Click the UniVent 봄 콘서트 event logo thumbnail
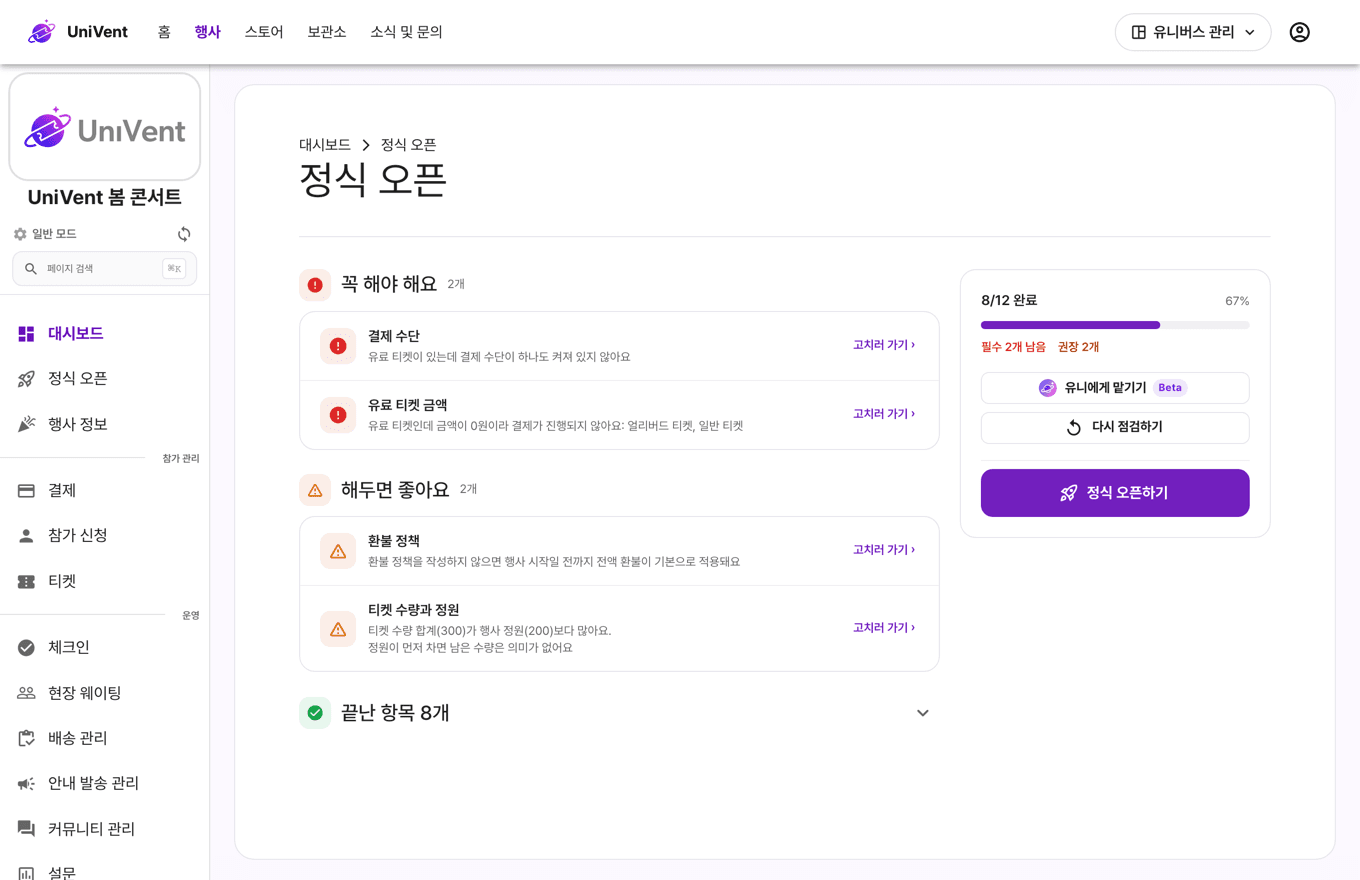 (104, 127)
